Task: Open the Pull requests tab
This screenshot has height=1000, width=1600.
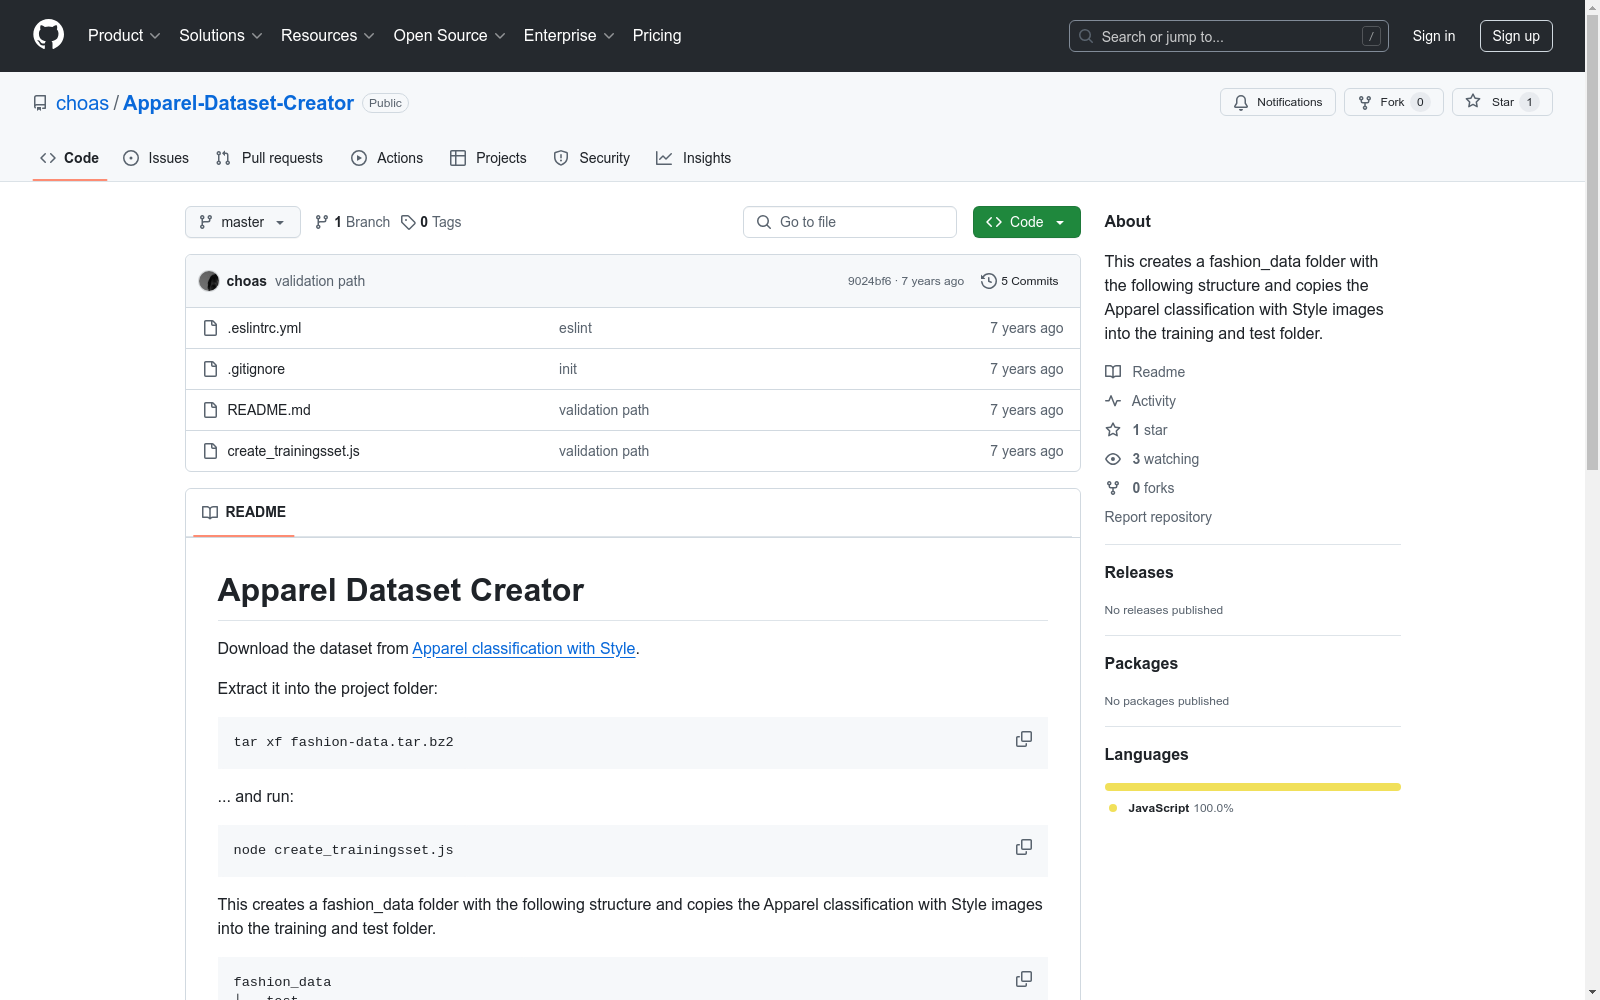Action: click(269, 158)
